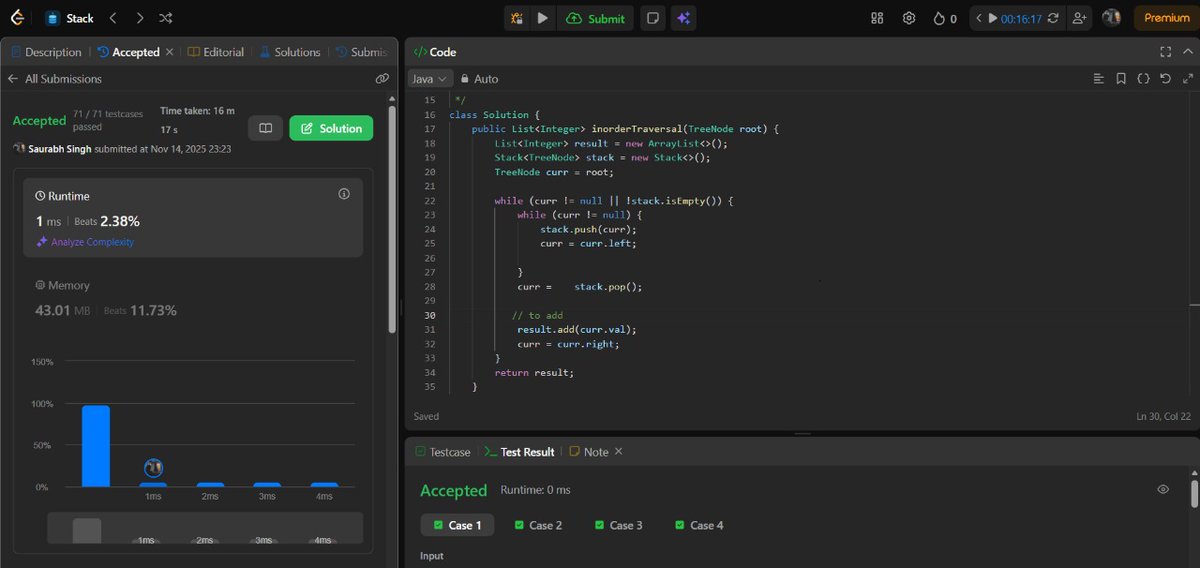1200x568 pixels.
Task: Invite a collaborator with add-user icon
Action: click(1079, 18)
